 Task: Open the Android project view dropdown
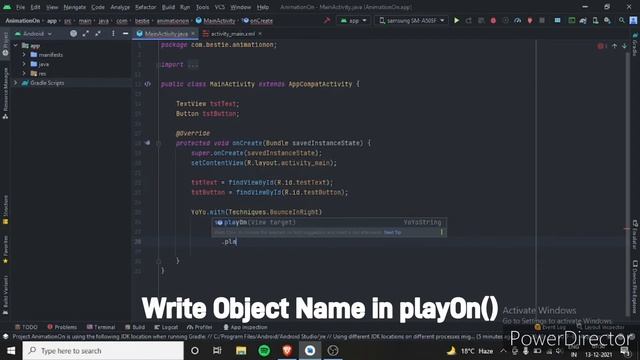point(33,33)
